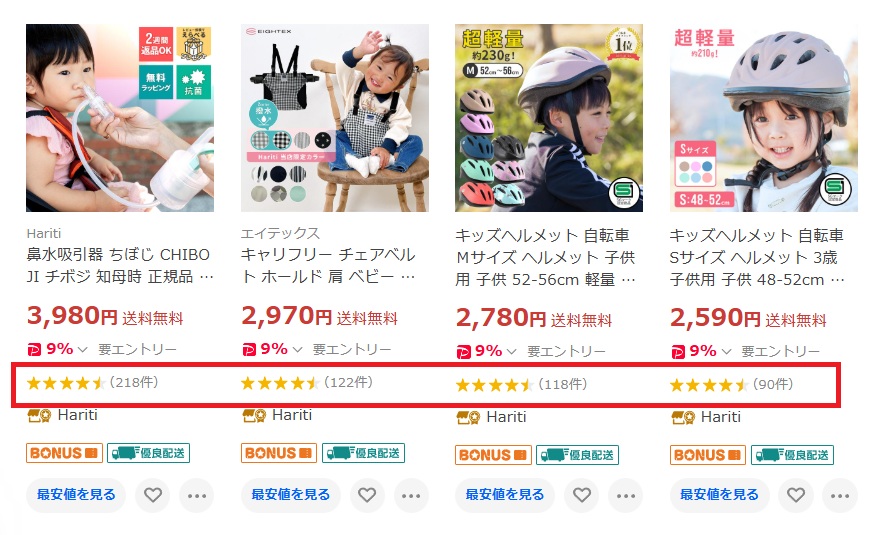882x535 pixels.
Task: Open the M-size kids helmet product image
Action: [x=549, y=118]
